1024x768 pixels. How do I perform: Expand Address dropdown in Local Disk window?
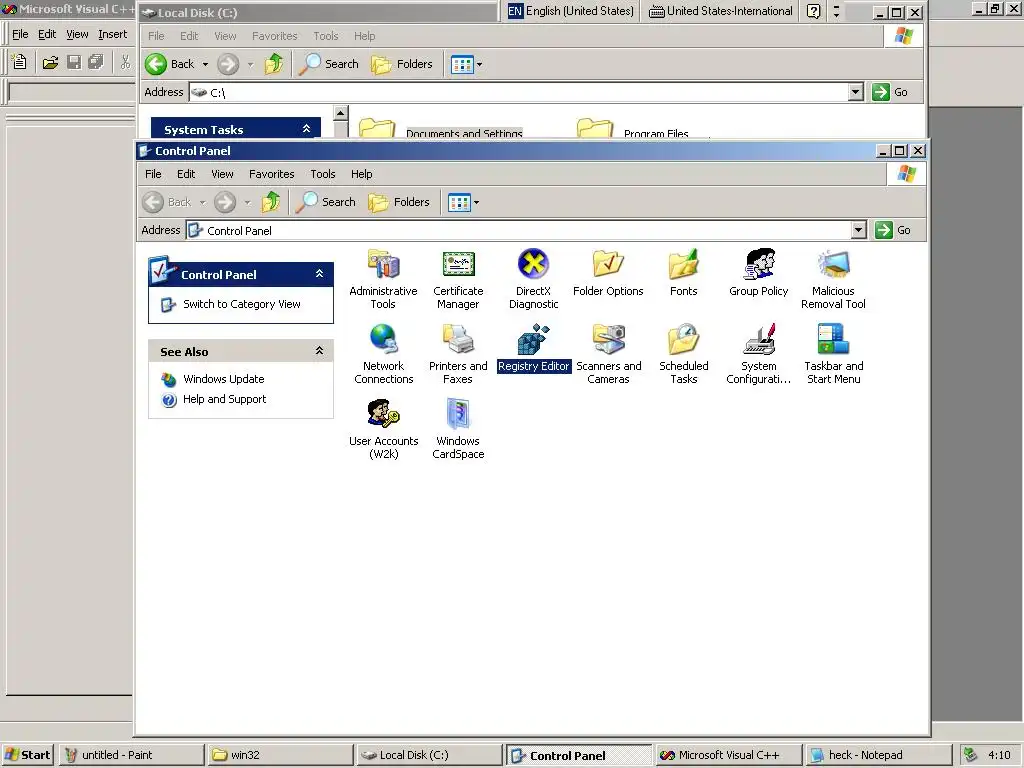[856, 92]
